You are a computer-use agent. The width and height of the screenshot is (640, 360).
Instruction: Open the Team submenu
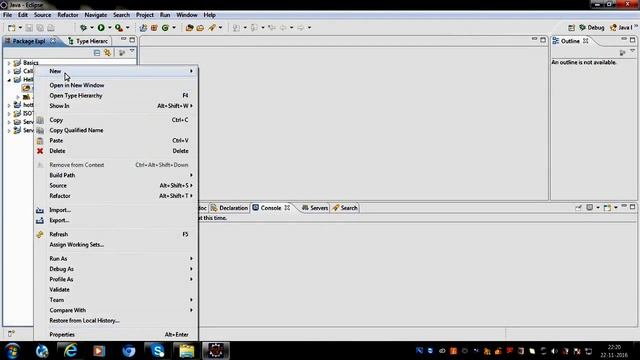[x=116, y=300]
